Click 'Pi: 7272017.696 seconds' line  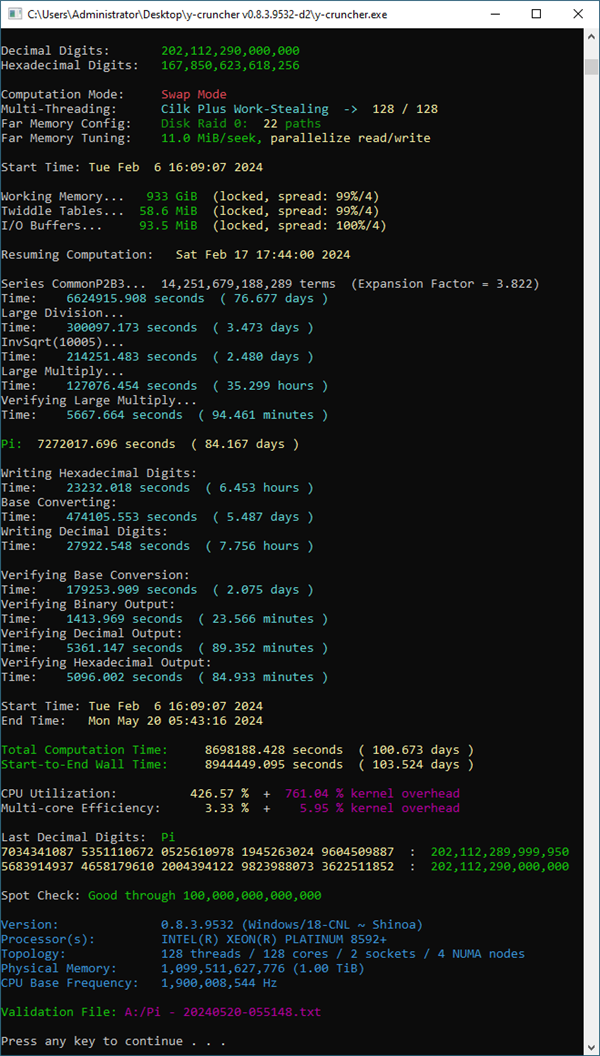150,444
